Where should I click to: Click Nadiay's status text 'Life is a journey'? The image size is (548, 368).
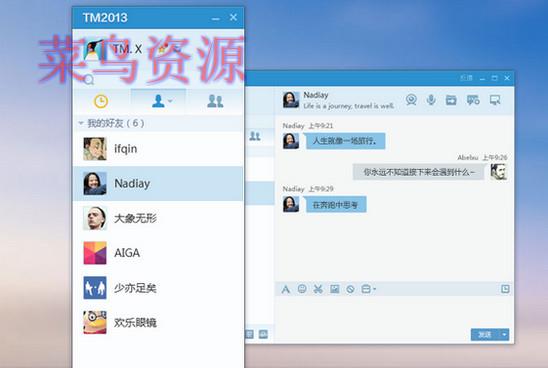pos(349,106)
